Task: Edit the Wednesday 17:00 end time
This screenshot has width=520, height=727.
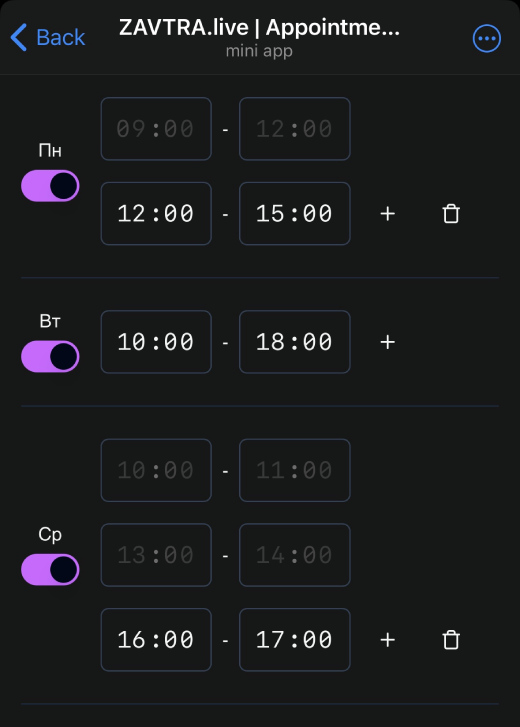Action: (295, 640)
